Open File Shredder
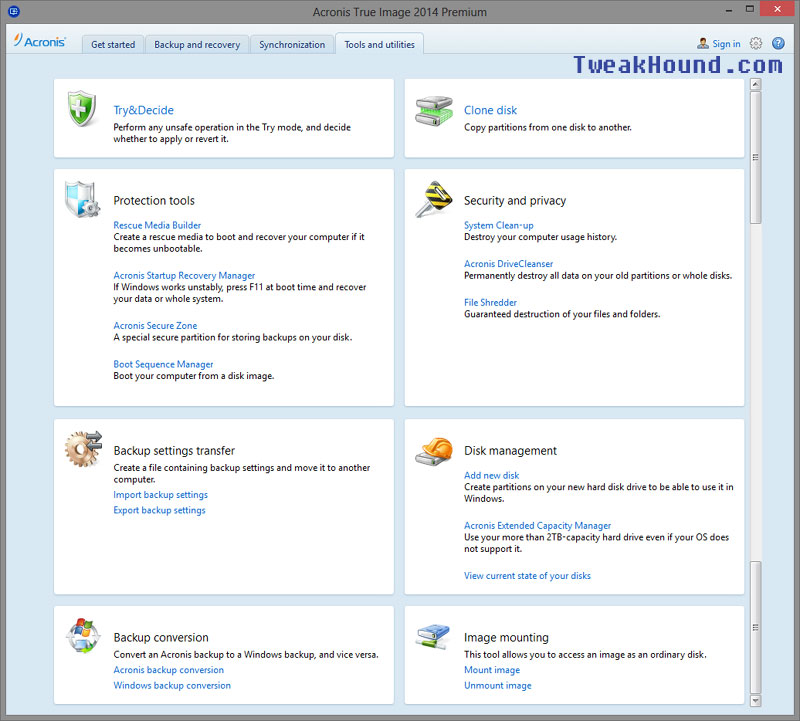 pyautogui.click(x=490, y=303)
